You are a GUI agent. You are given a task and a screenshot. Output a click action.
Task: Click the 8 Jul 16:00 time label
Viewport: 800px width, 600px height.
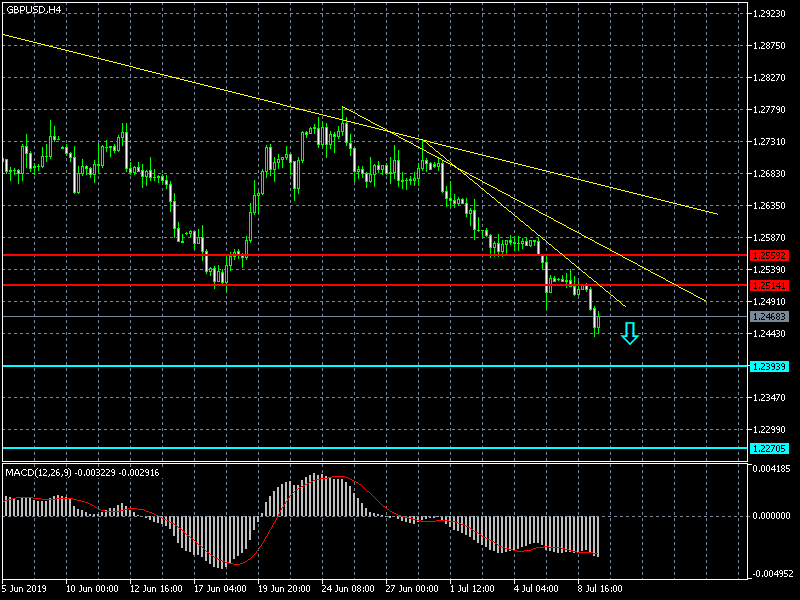tap(600, 589)
